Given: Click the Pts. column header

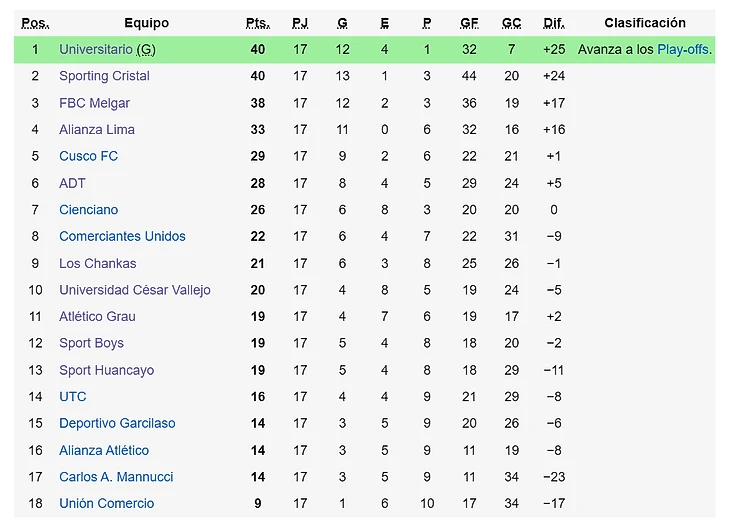Looking at the screenshot, I should tap(257, 23).
